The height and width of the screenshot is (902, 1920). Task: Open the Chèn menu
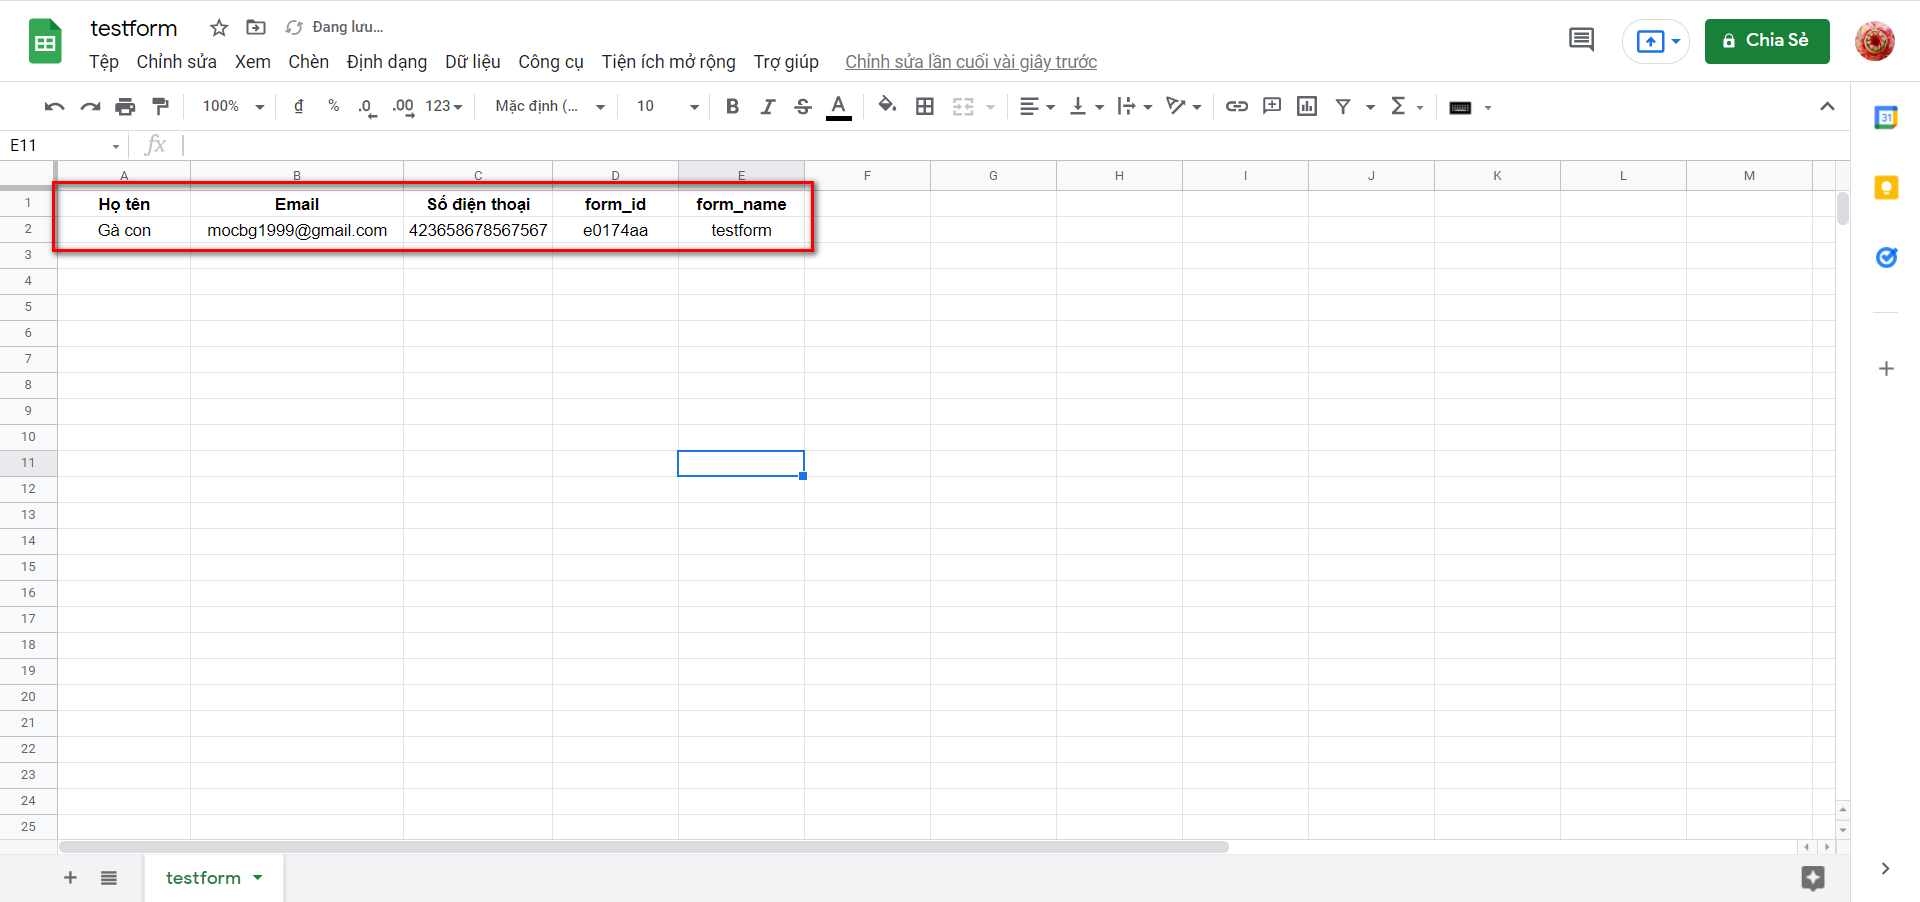pyautogui.click(x=309, y=62)
